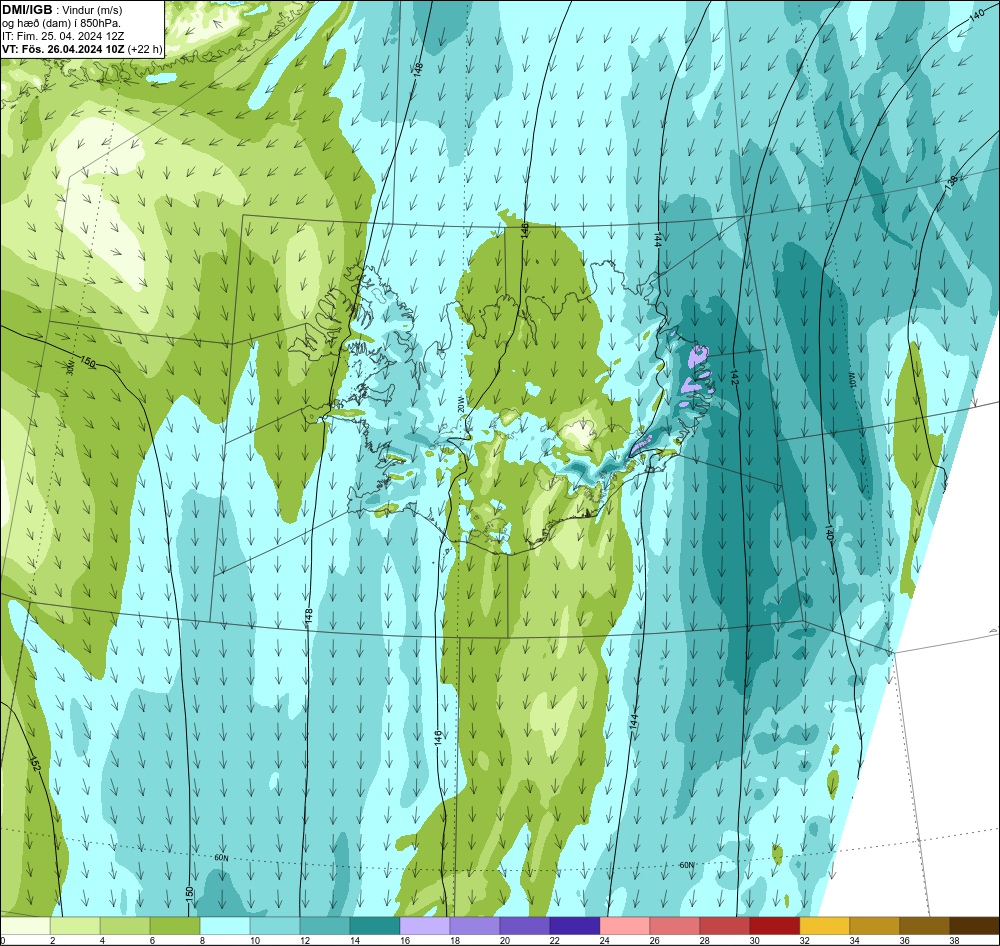The image size is (1000, 946).
Task: Click the '142' height contour label
Action: (735, 377)
